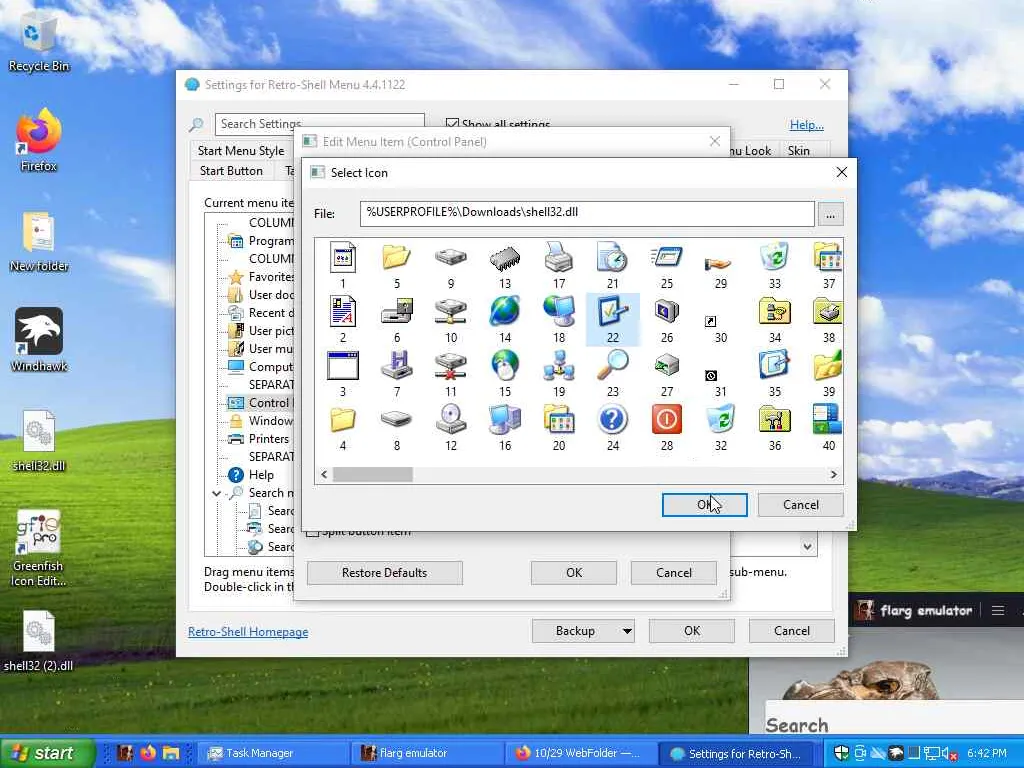Switch to Start Button tab
The image size is (1024, 768).
pyautogui.click(x=231, y=171)
